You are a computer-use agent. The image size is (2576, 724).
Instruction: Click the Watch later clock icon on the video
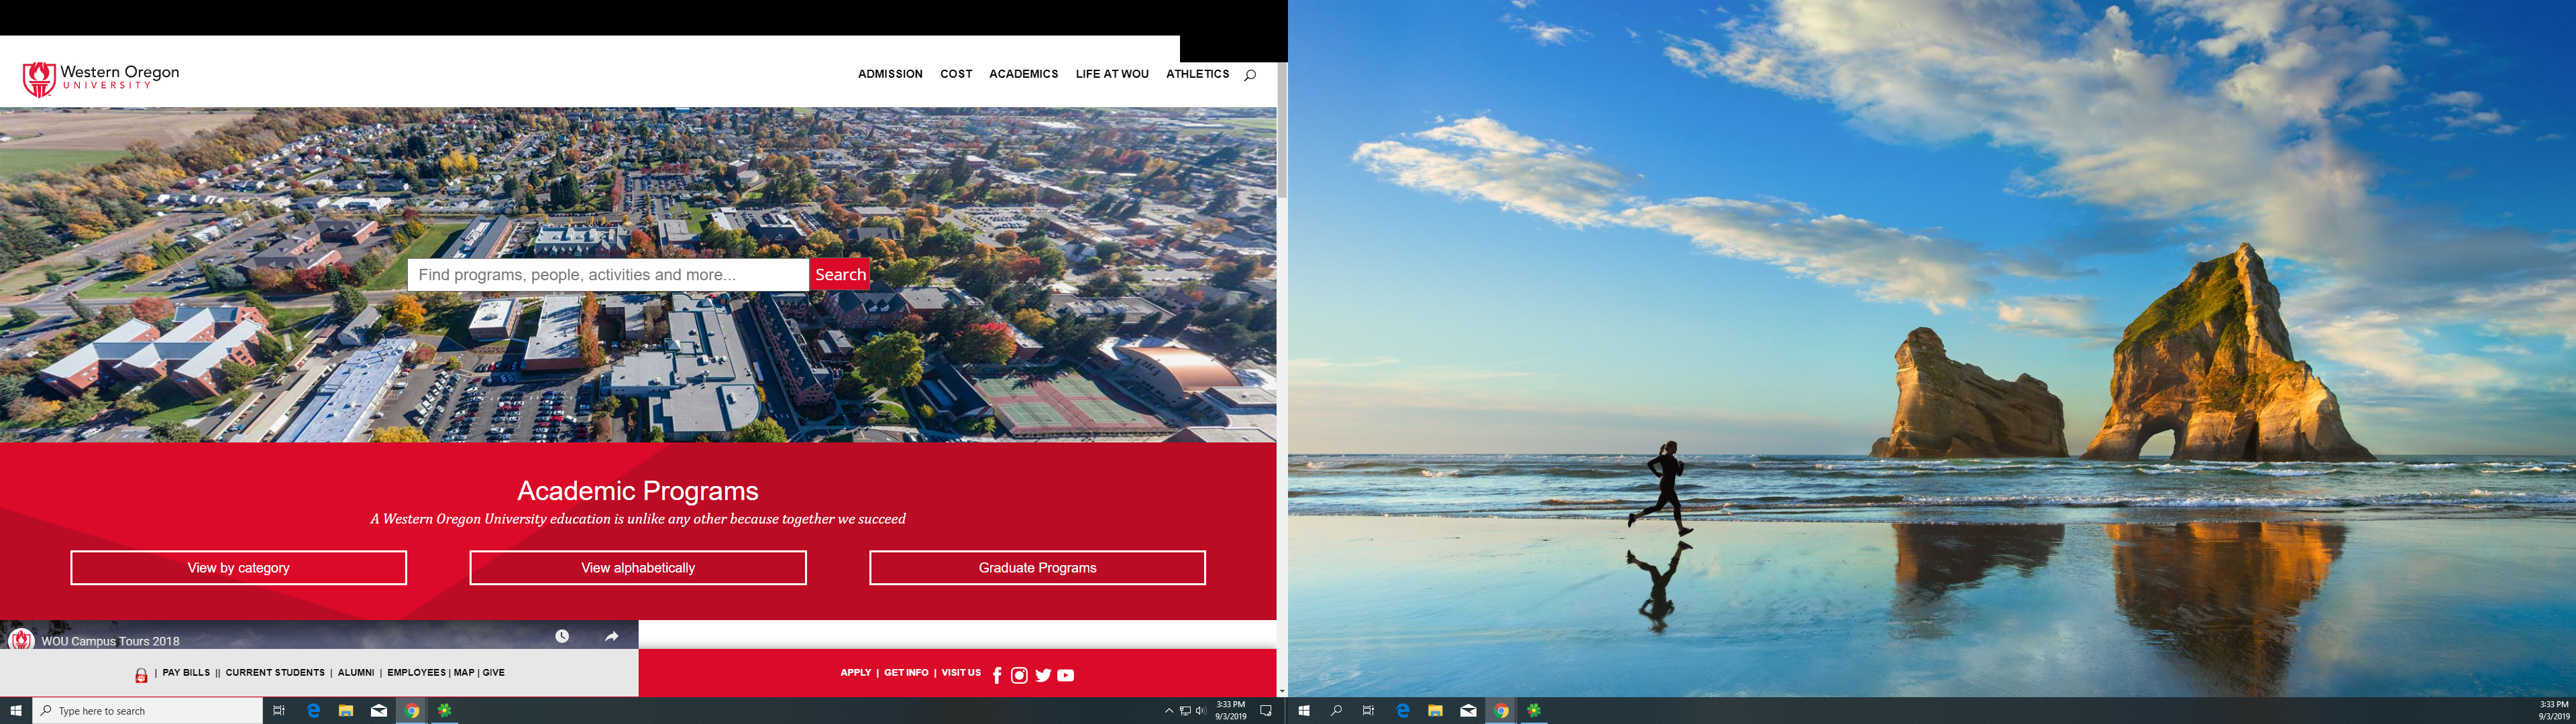[562, 636]
